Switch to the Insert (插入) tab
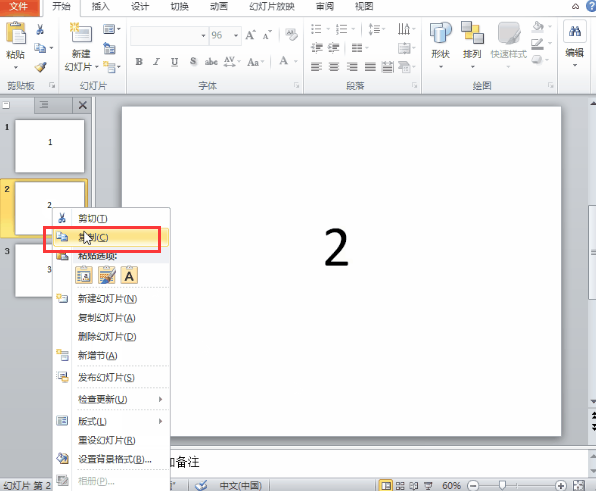 (100, 6)
